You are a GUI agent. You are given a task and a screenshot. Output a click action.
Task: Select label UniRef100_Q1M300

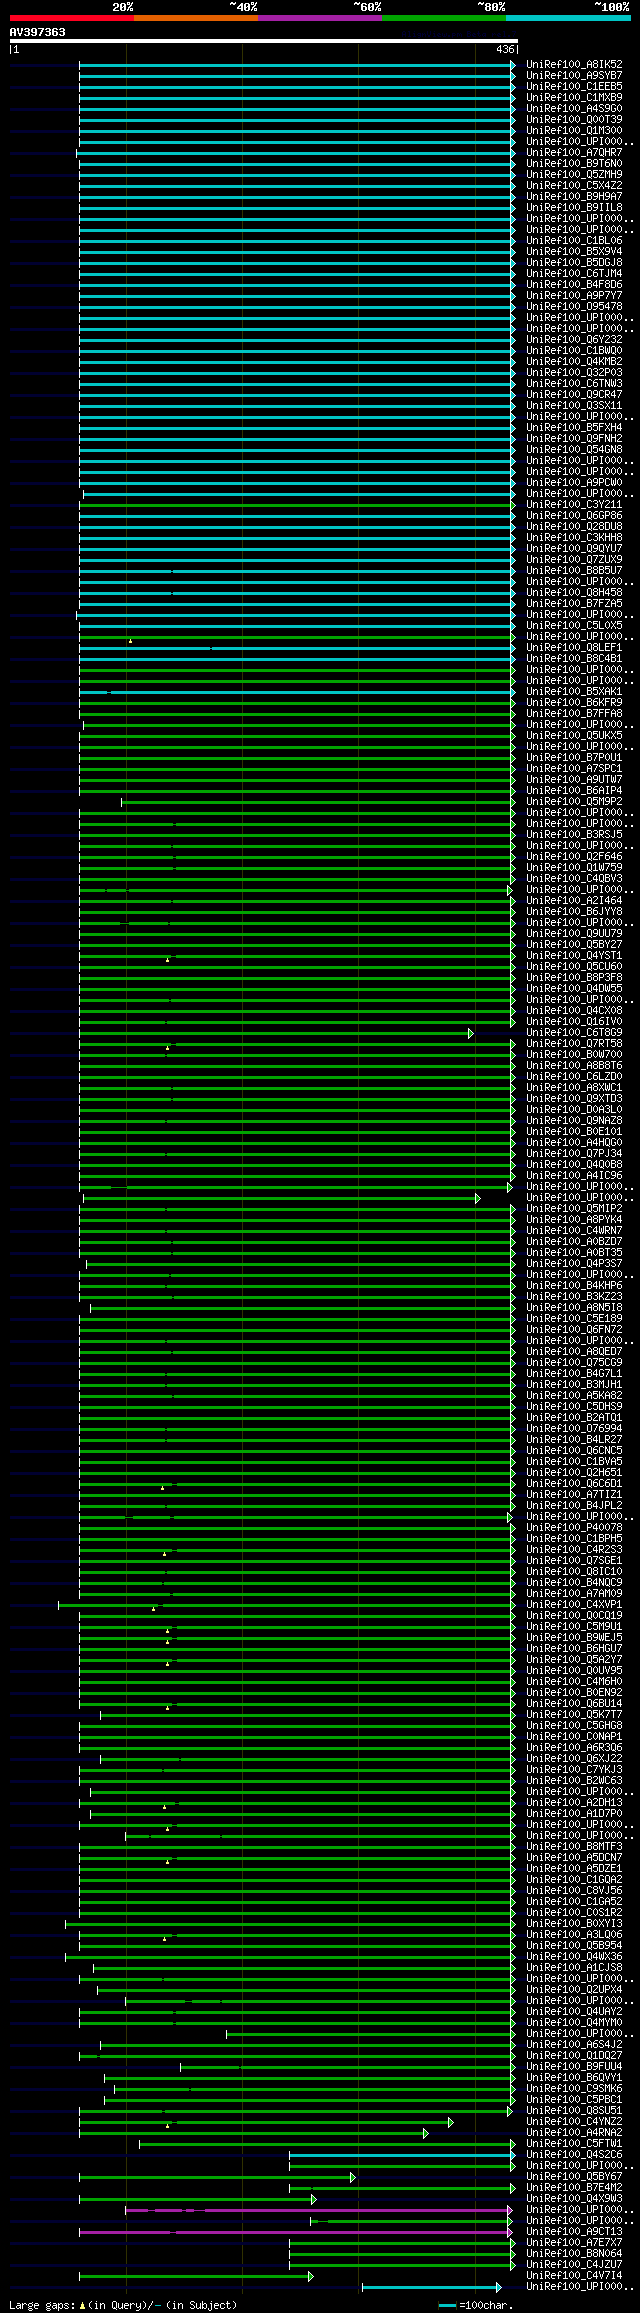click(574, 131)
